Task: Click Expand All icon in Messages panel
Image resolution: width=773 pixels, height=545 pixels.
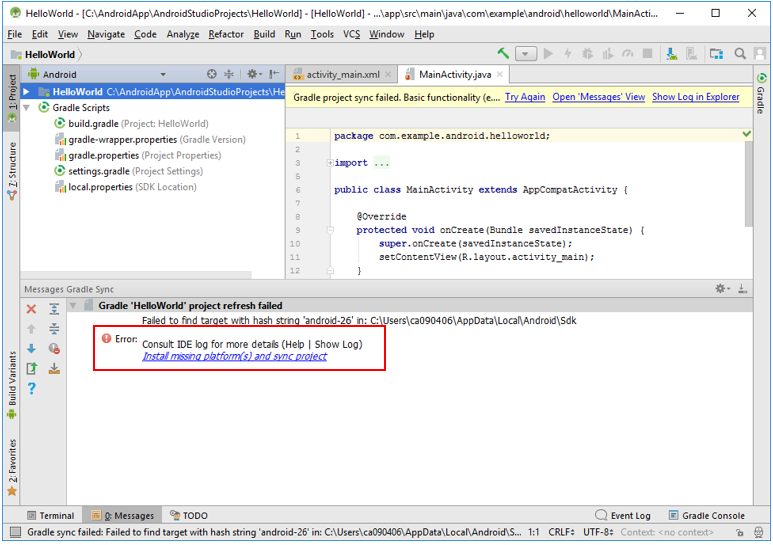Action: (x=54, y=309)
